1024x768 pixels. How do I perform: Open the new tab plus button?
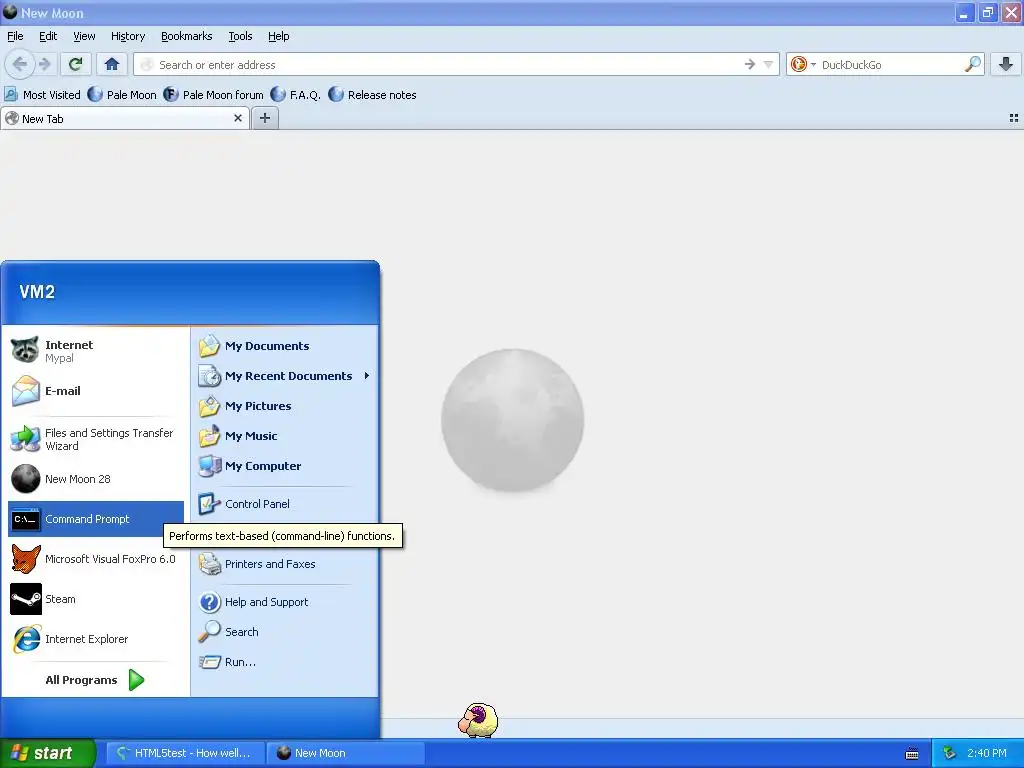(x=264, y=118)
